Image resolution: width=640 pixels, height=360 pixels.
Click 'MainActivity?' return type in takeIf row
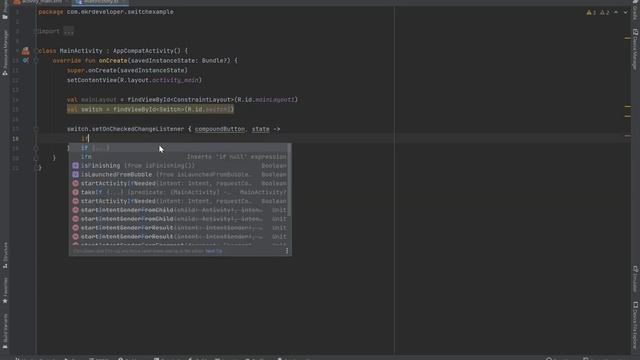coord(263,192)
